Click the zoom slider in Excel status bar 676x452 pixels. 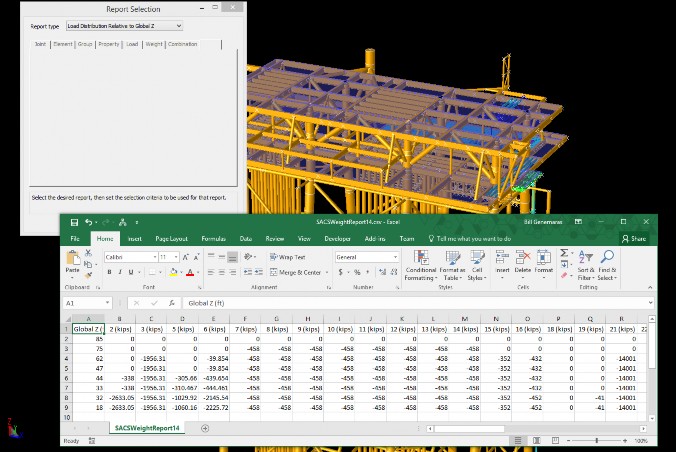pyautogui.click(x=597, y=441)
